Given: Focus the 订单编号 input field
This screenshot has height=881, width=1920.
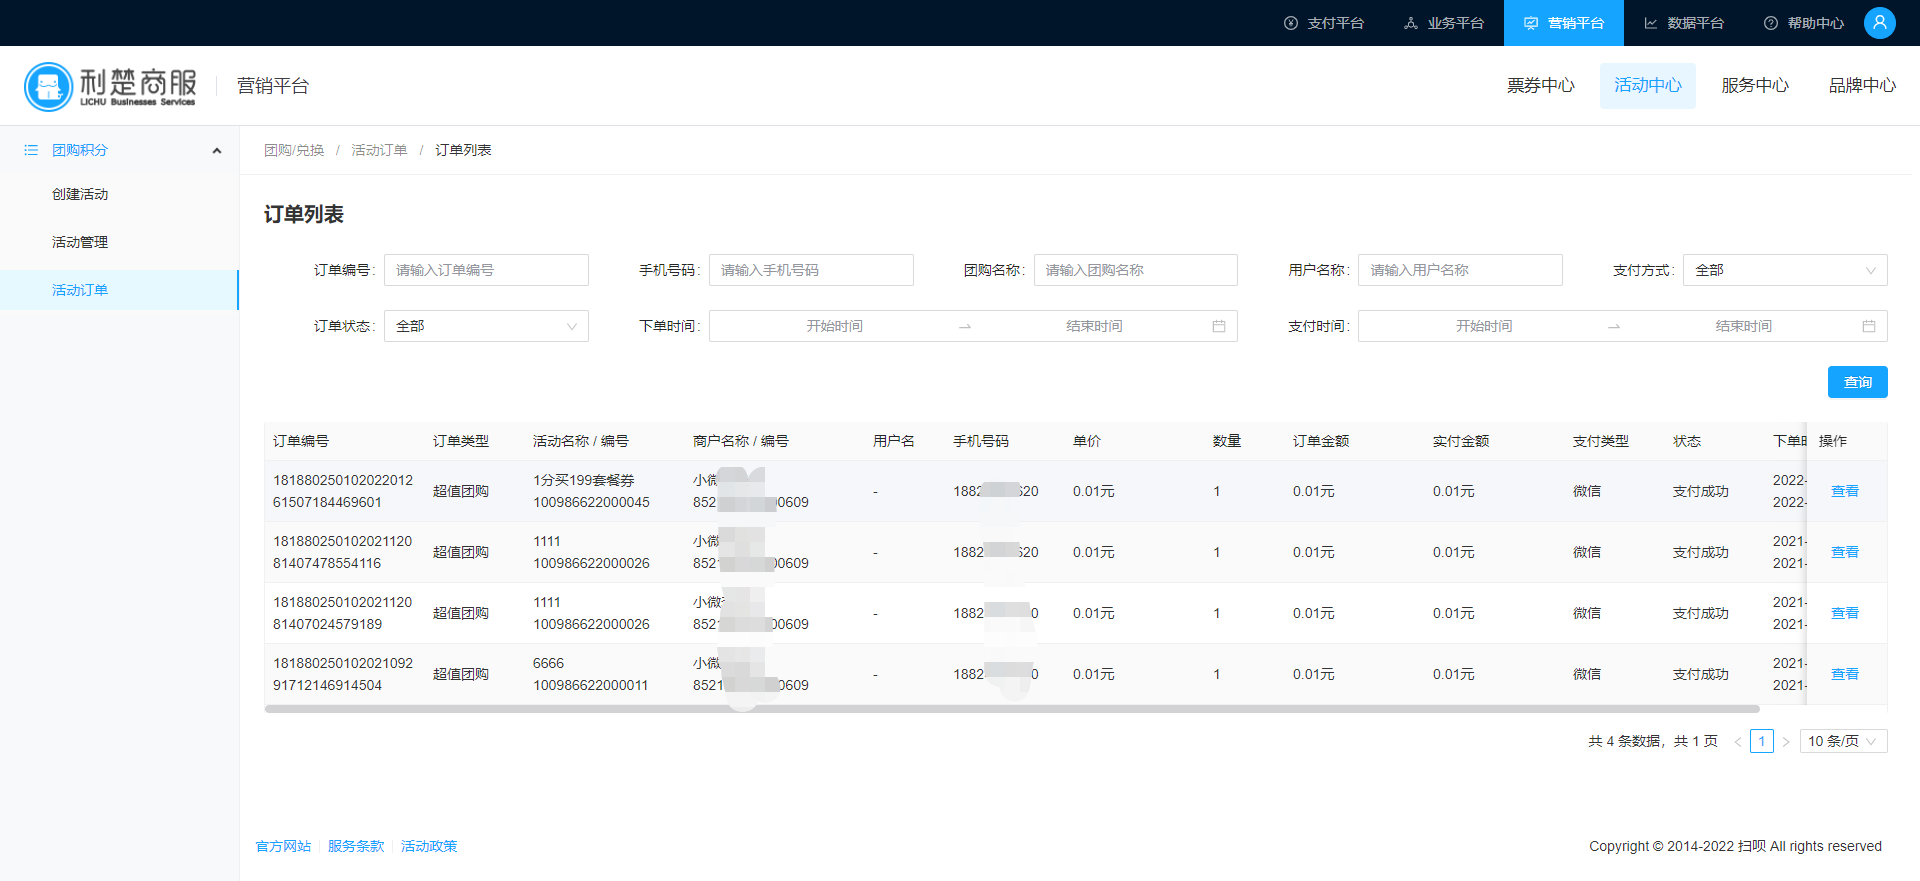Looking at the screenshot, I should point(486,270).
